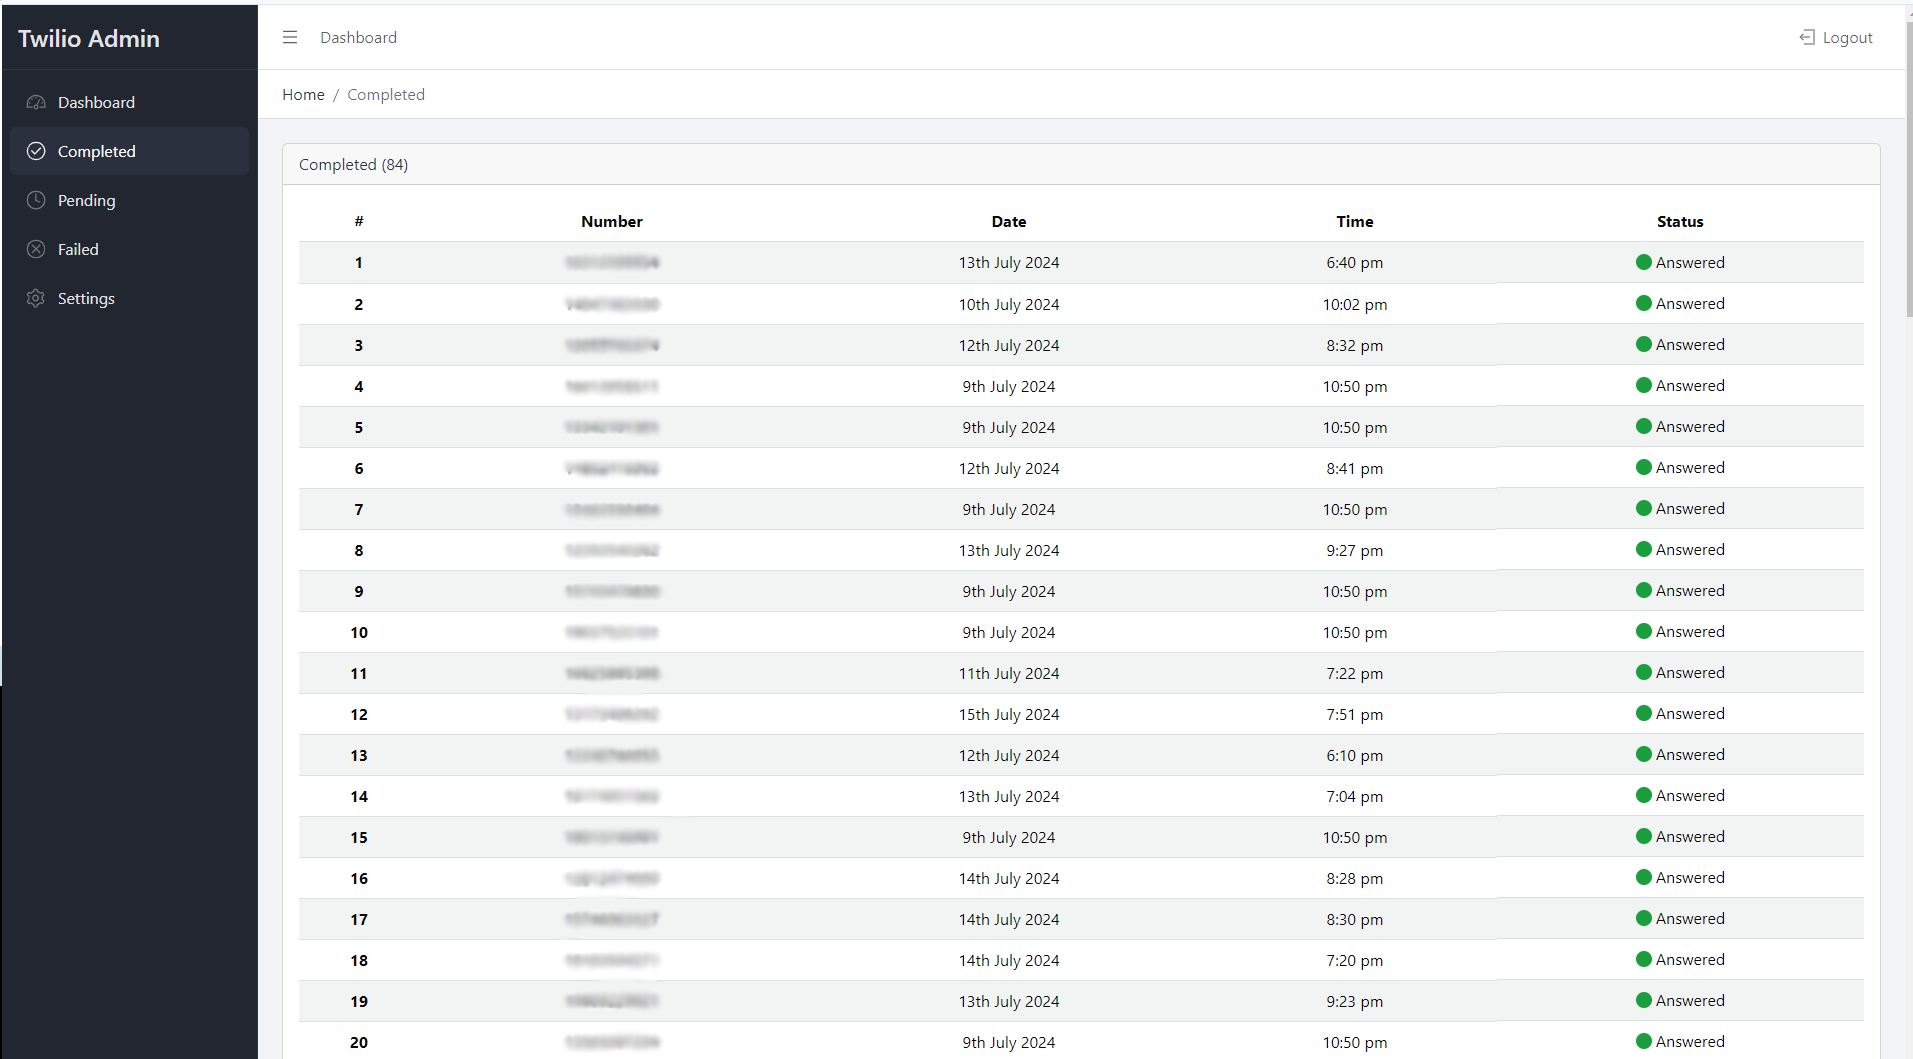Click the Settings gear icon in sidebar

(36, 298)
